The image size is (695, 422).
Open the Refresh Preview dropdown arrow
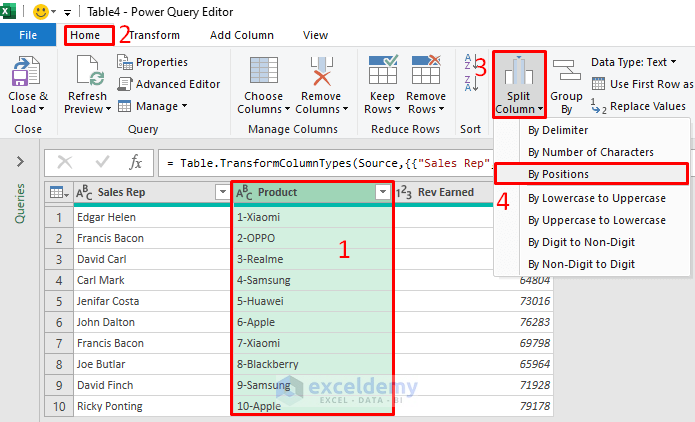(x=108, y=109)
